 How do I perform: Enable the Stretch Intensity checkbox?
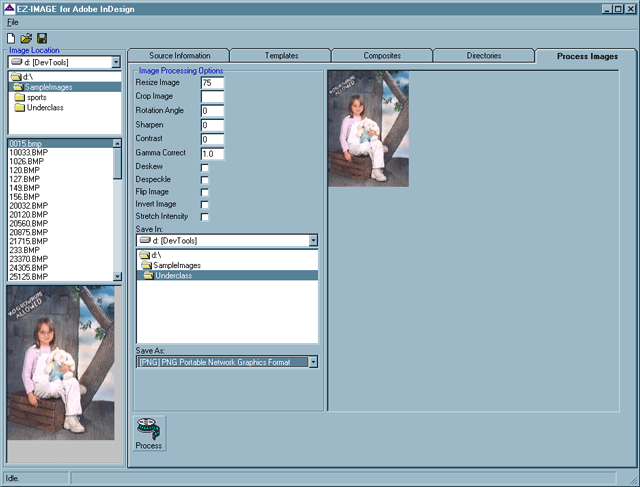coord(205,216)
